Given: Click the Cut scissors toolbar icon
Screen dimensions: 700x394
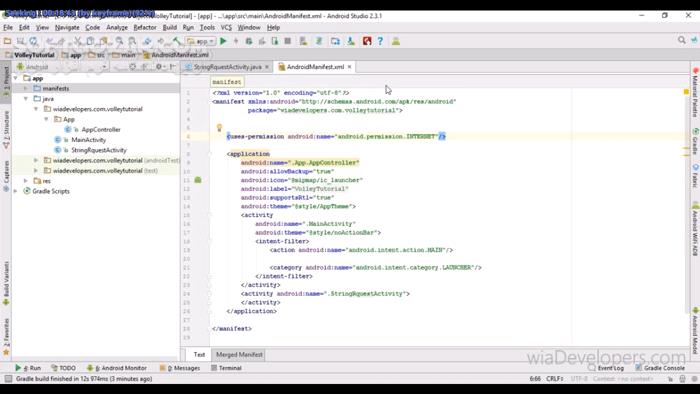Looking at the screenshot, I should (78, 41).
